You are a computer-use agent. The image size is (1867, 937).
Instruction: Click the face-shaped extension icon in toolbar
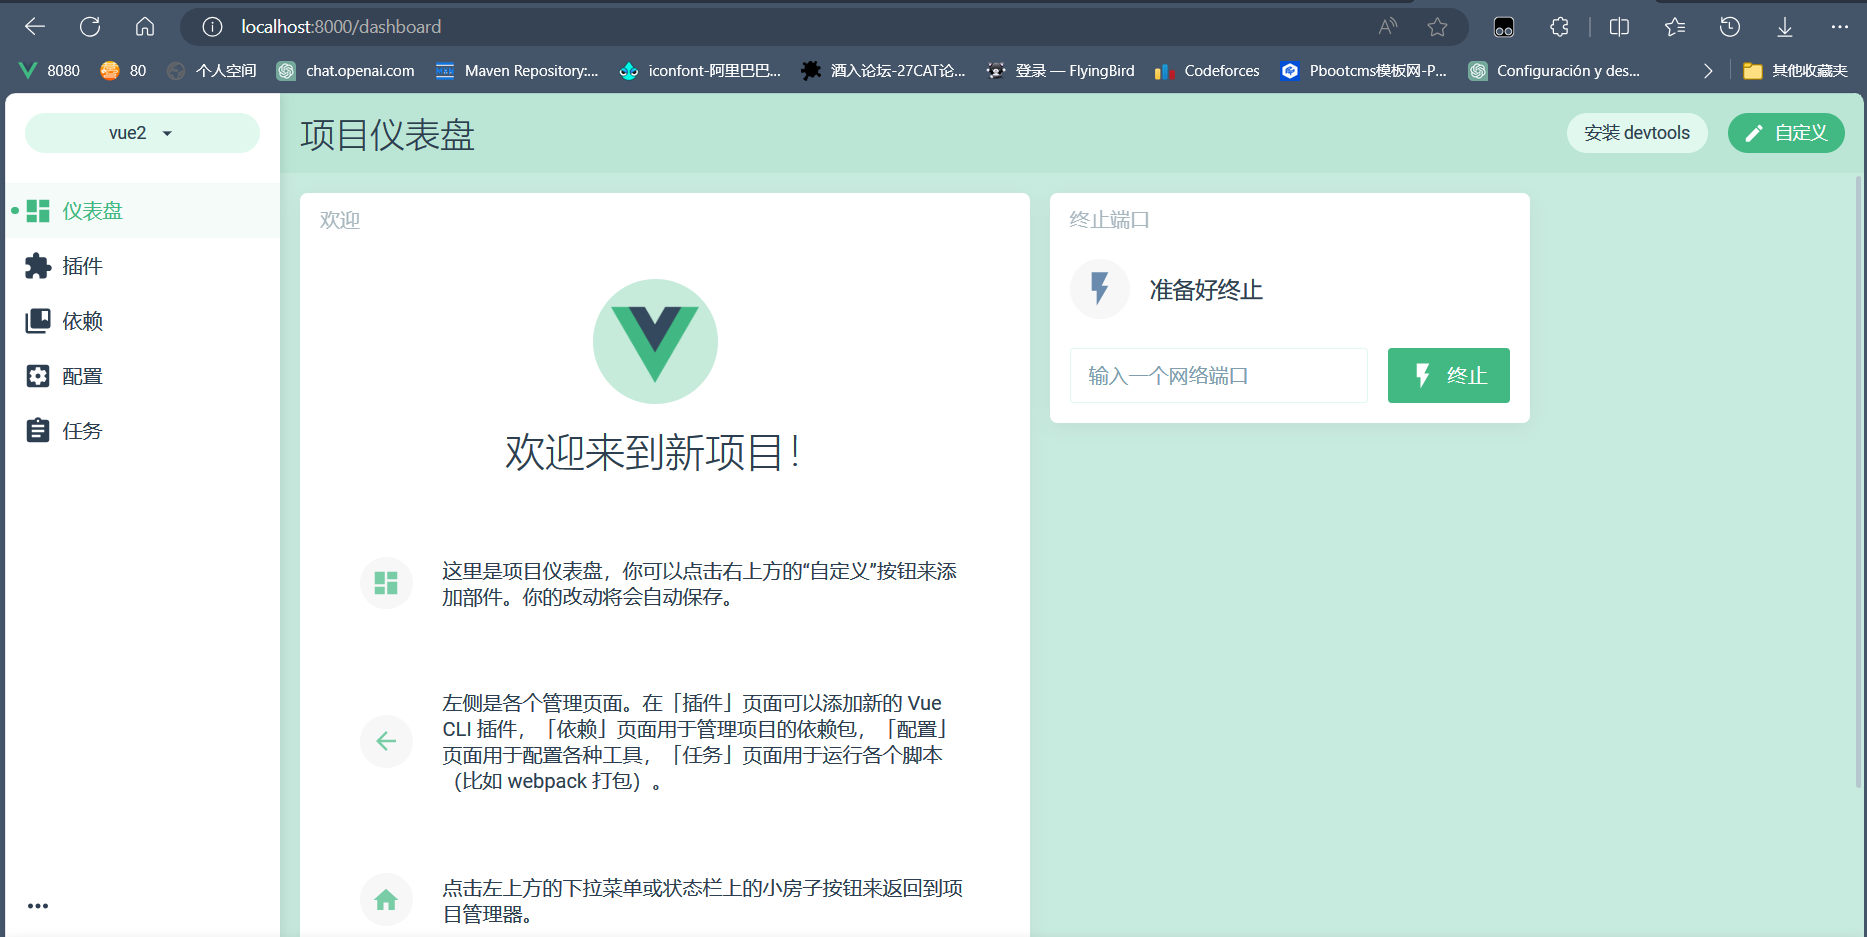pyautogui.click(x=1504, y=27)
